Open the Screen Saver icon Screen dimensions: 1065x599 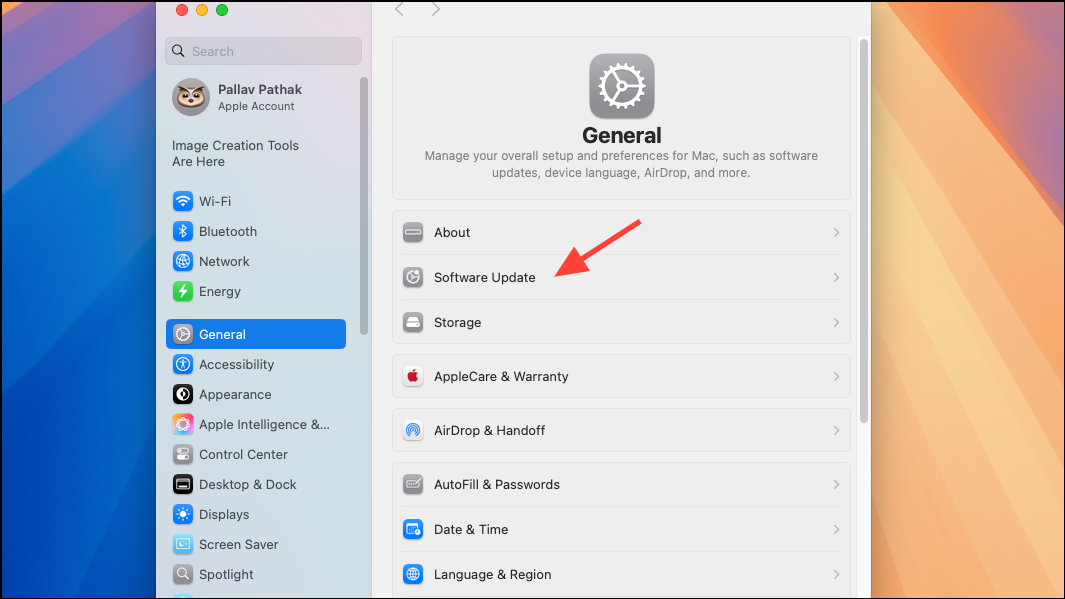pyautogui.click(x=183, y=544)
